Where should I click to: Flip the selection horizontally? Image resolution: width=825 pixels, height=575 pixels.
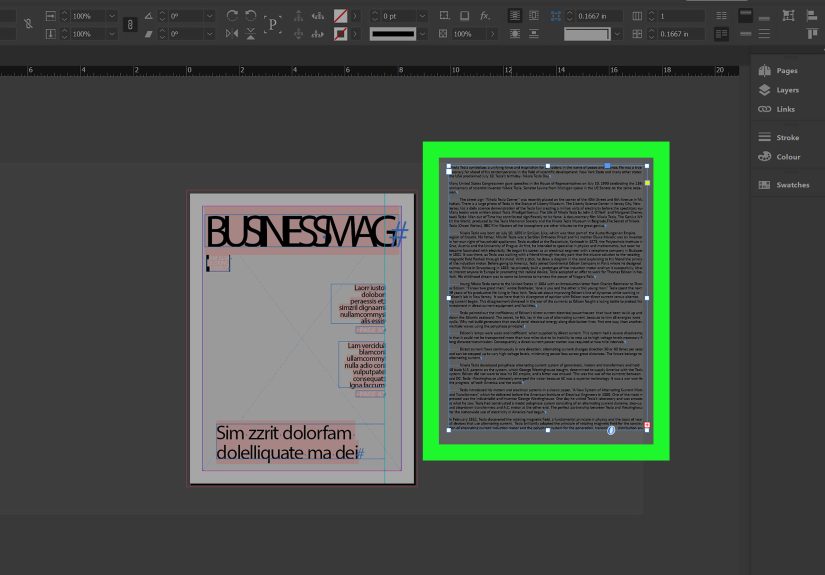(232, 34)
